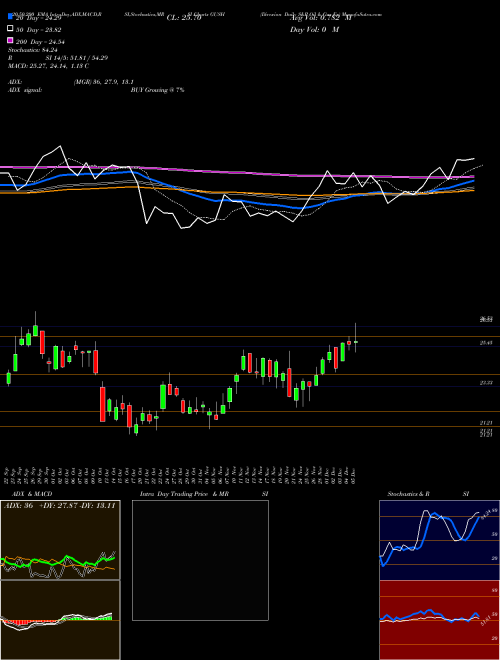
Task: Click the 'Intra Day Trading Price & MR' heading
Action: click(x=184, y=494)
